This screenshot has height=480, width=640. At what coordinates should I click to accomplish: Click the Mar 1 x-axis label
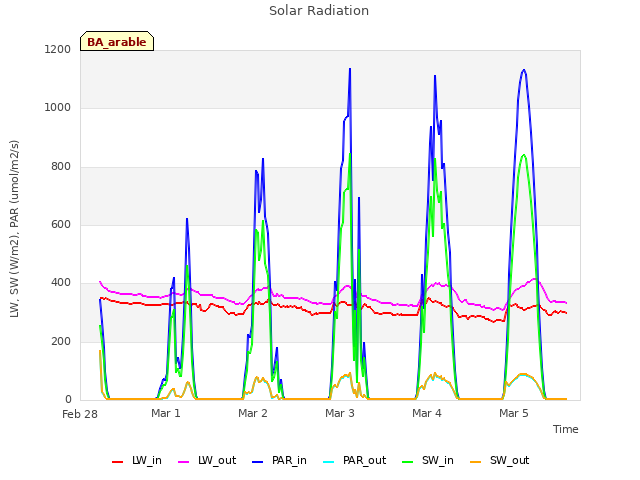(166, 413)
